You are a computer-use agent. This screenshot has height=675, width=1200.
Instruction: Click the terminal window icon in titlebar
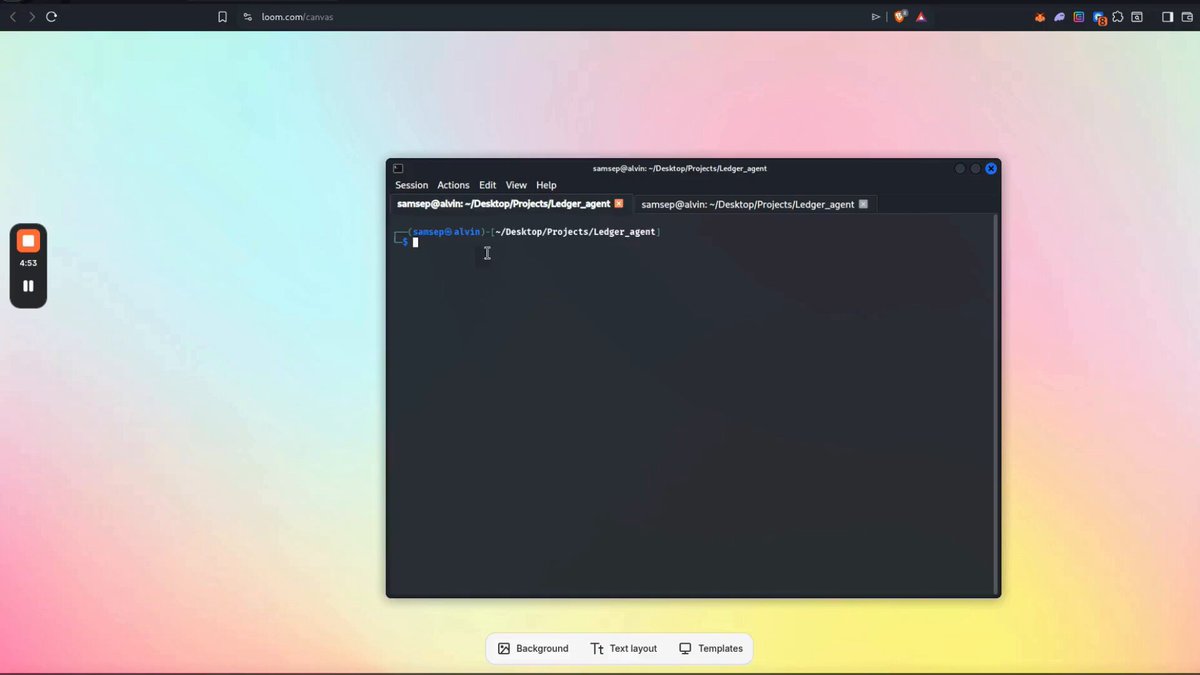coord(398,168)
